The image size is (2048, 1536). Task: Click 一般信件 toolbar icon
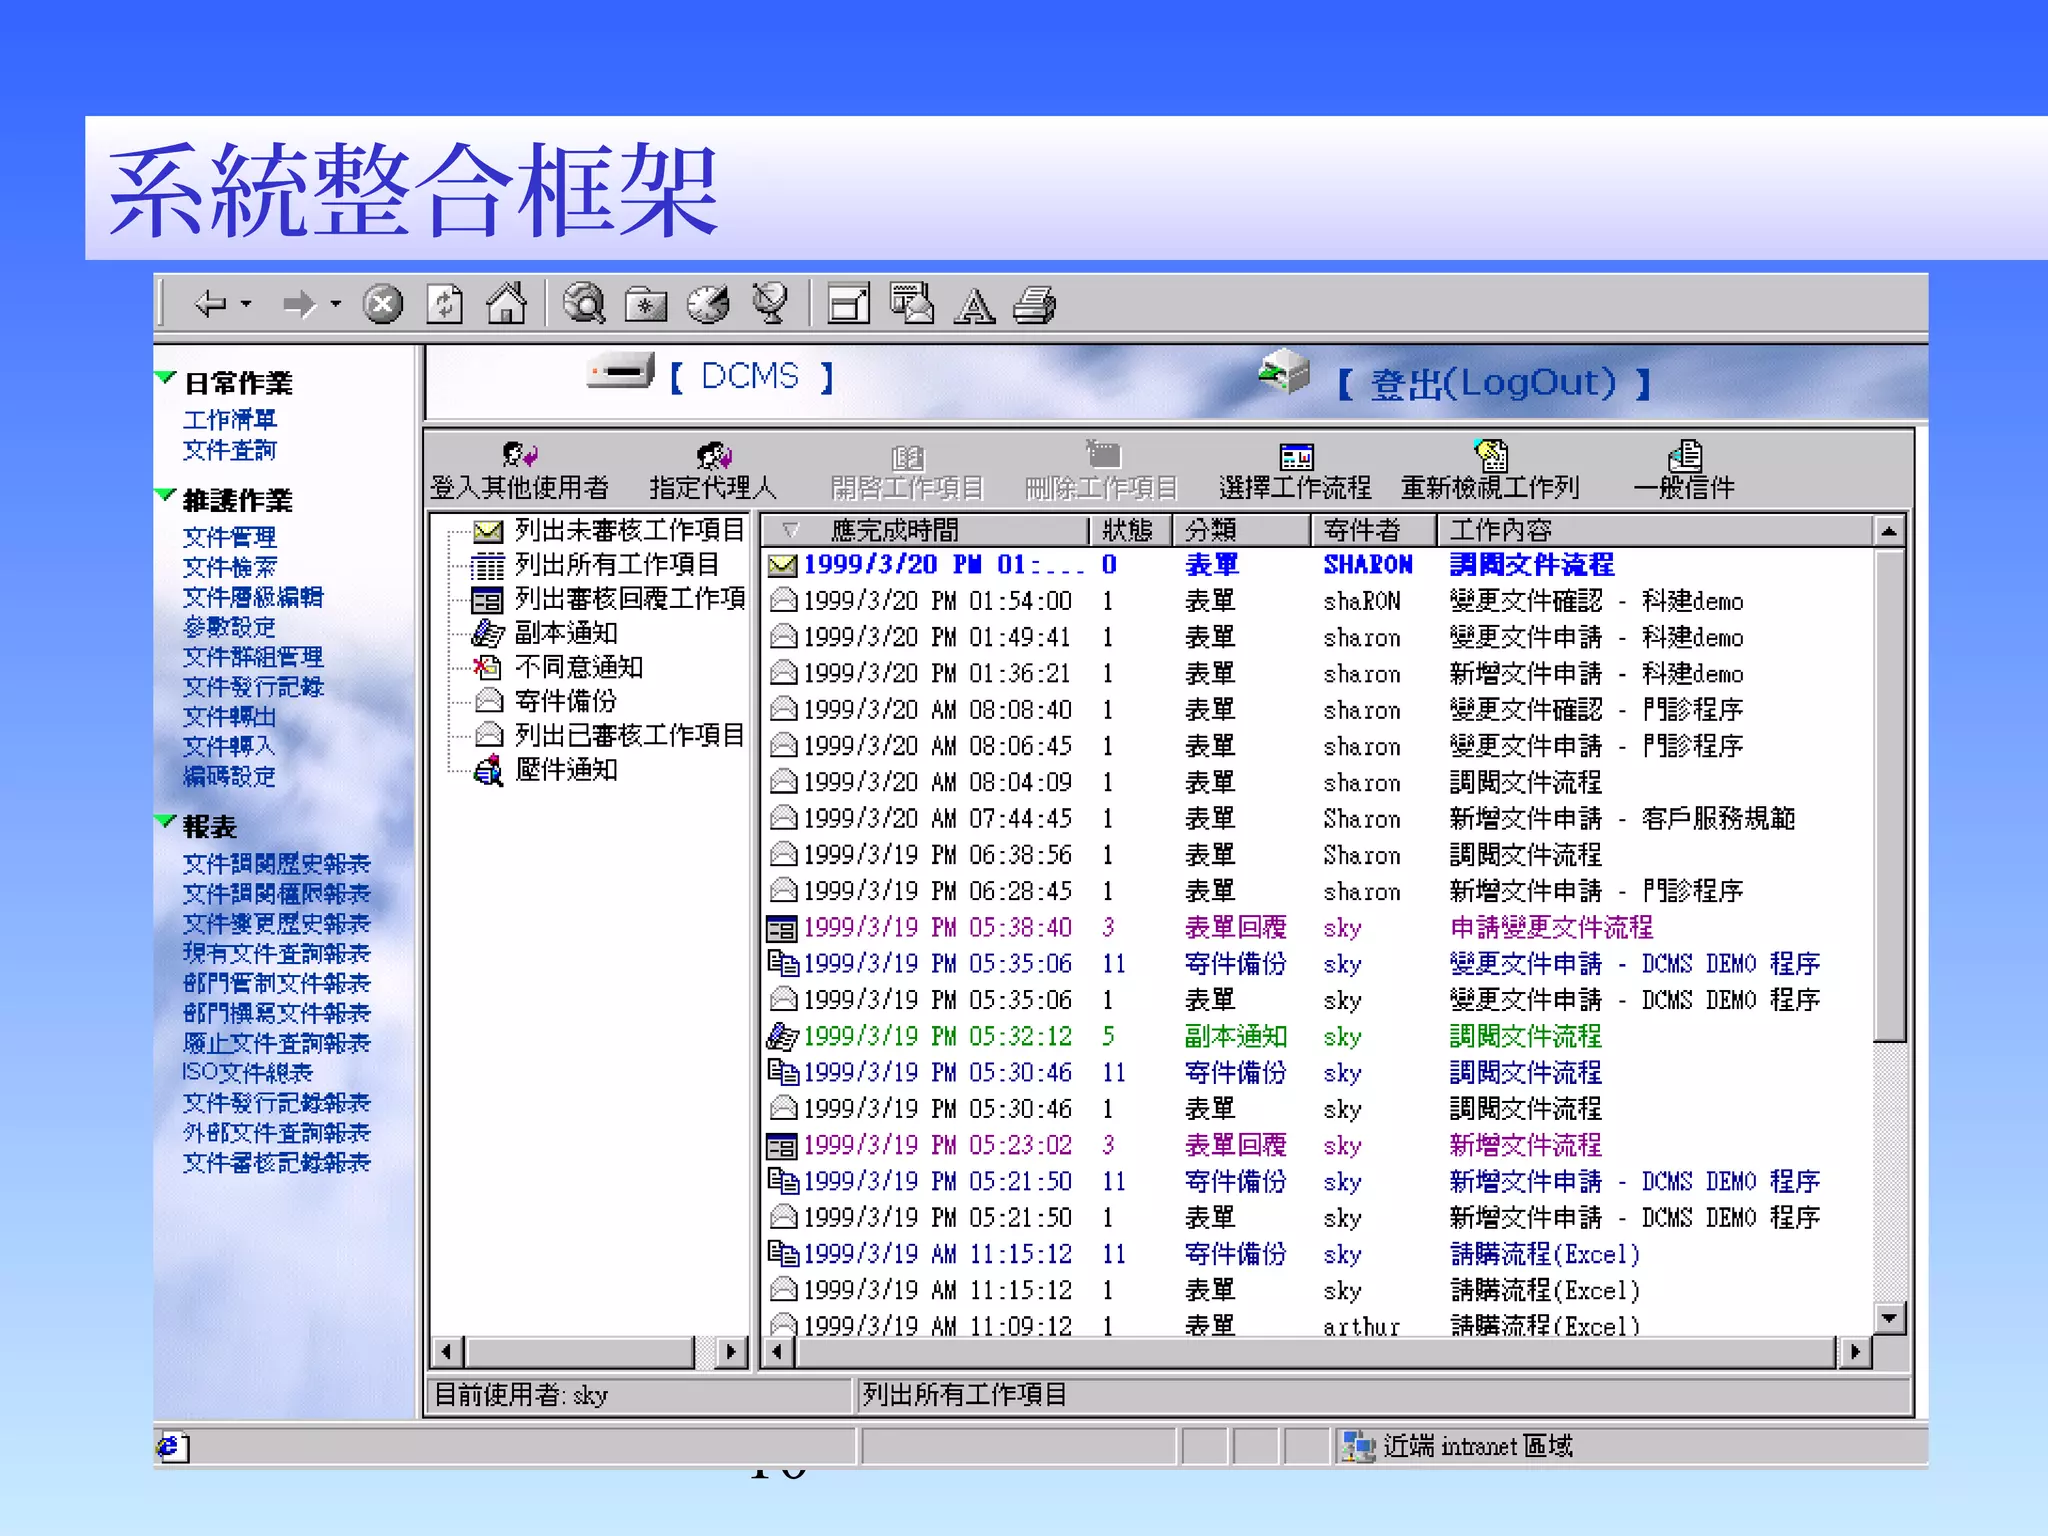point(1685,455)
